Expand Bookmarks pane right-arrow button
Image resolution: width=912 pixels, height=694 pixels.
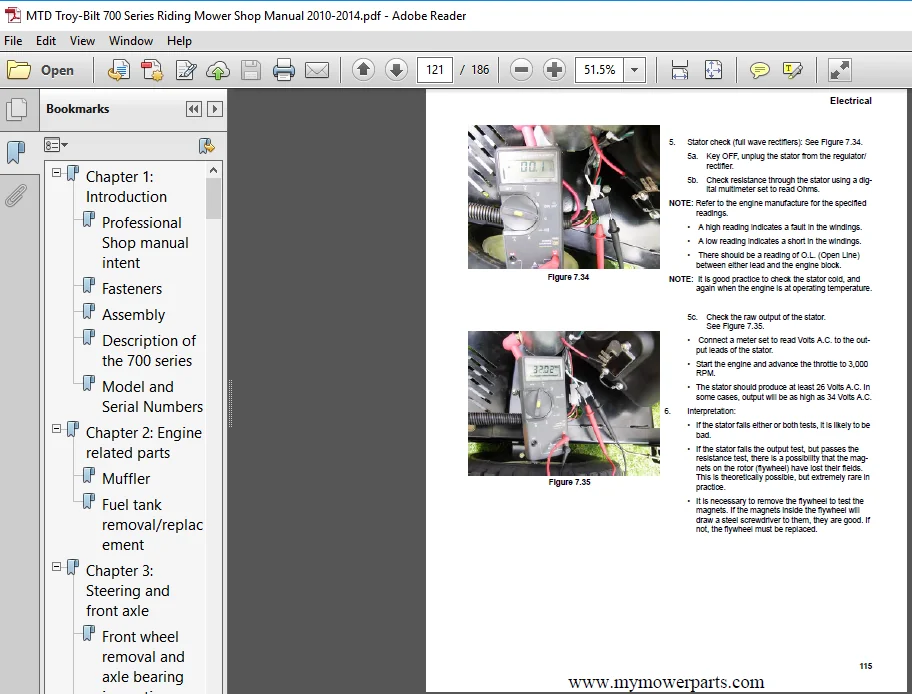pos(215,109)
